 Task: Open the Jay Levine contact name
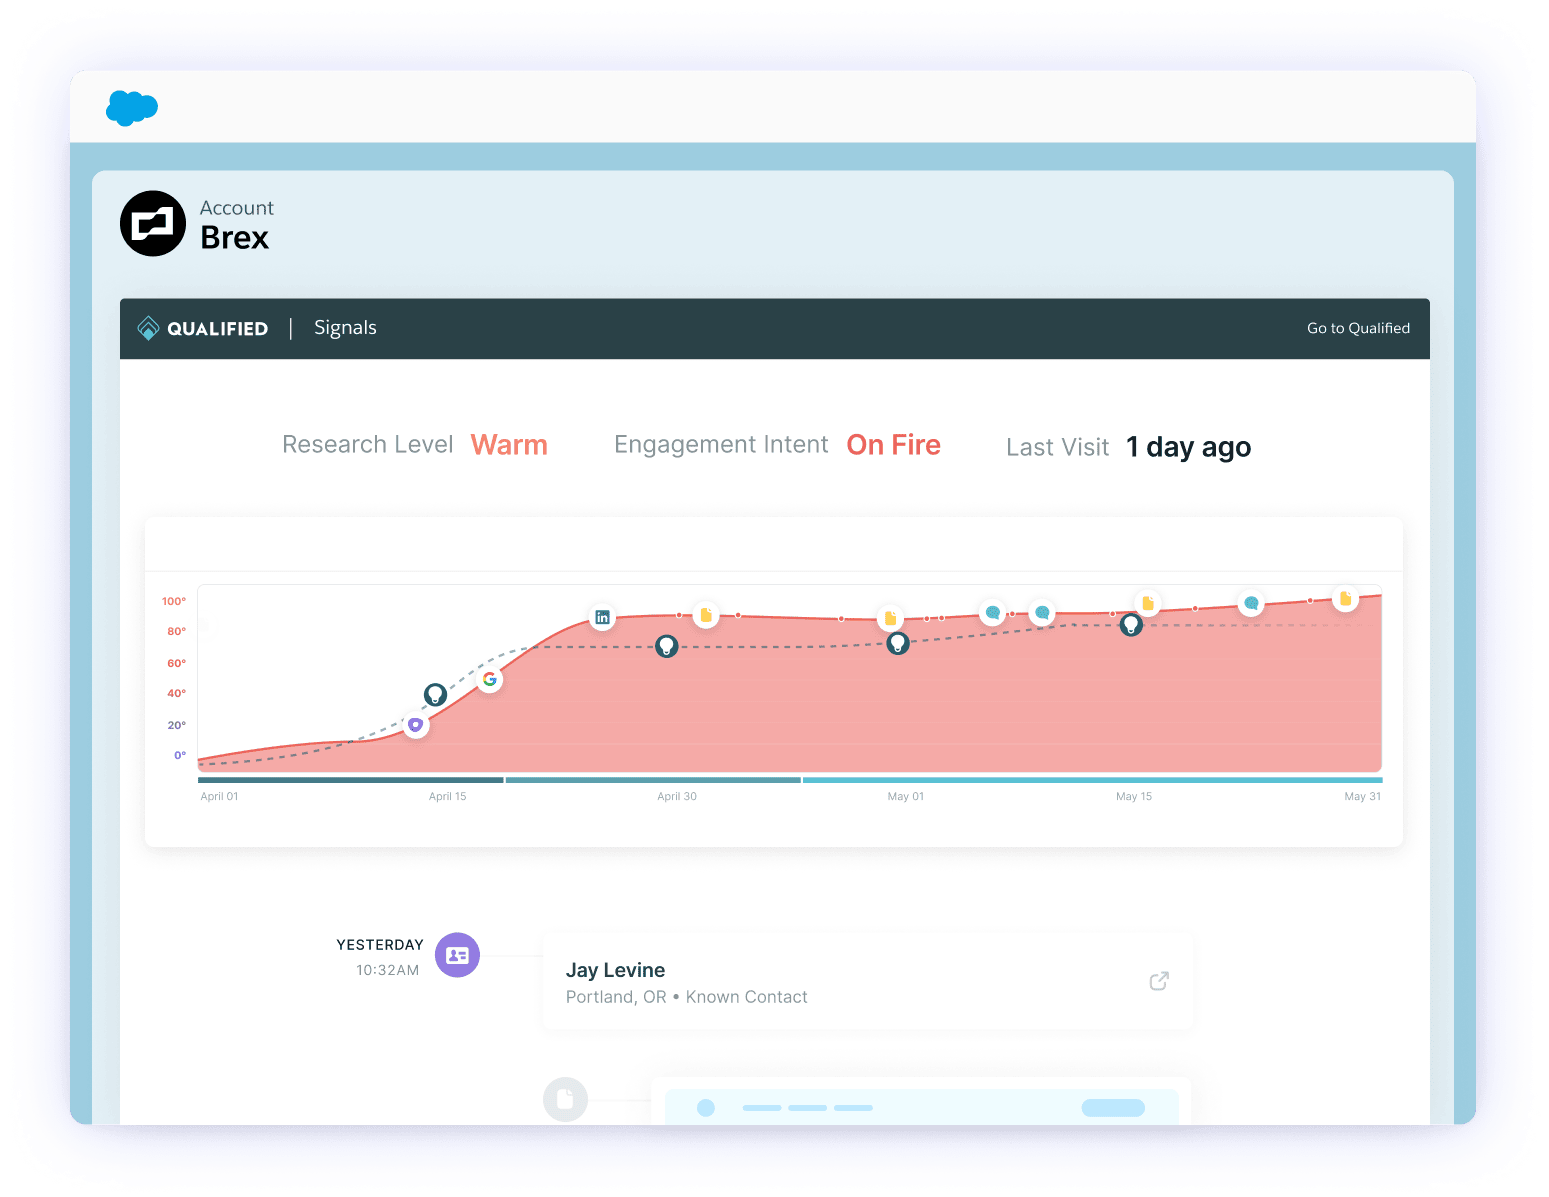615,970
